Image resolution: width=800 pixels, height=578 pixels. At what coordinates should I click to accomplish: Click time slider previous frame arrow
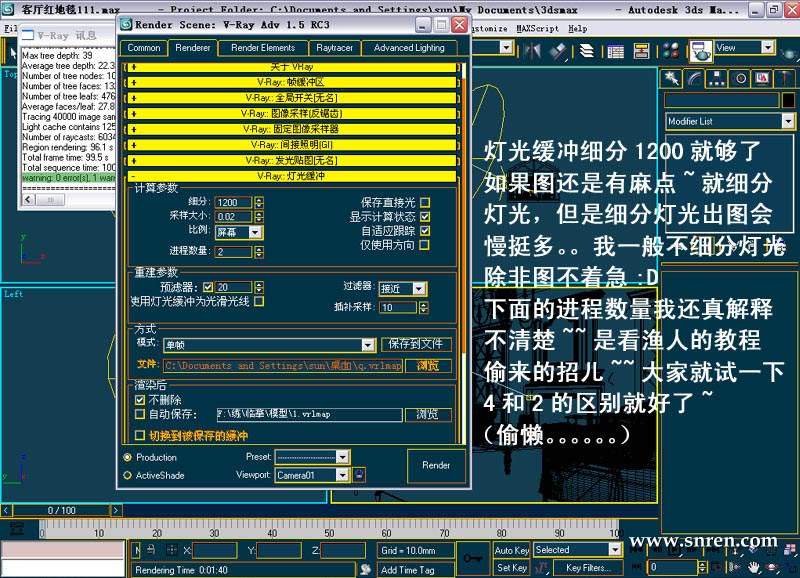(6, 510)
